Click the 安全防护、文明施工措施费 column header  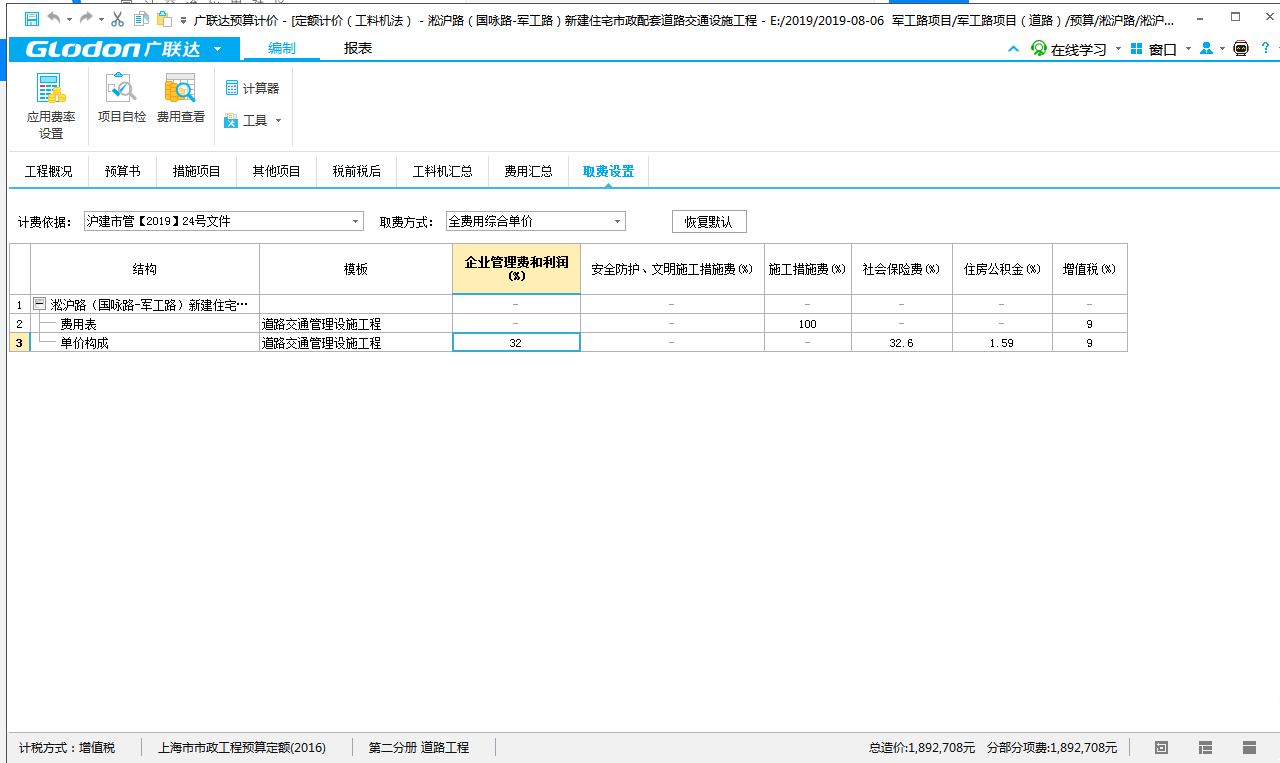(672, 269)
